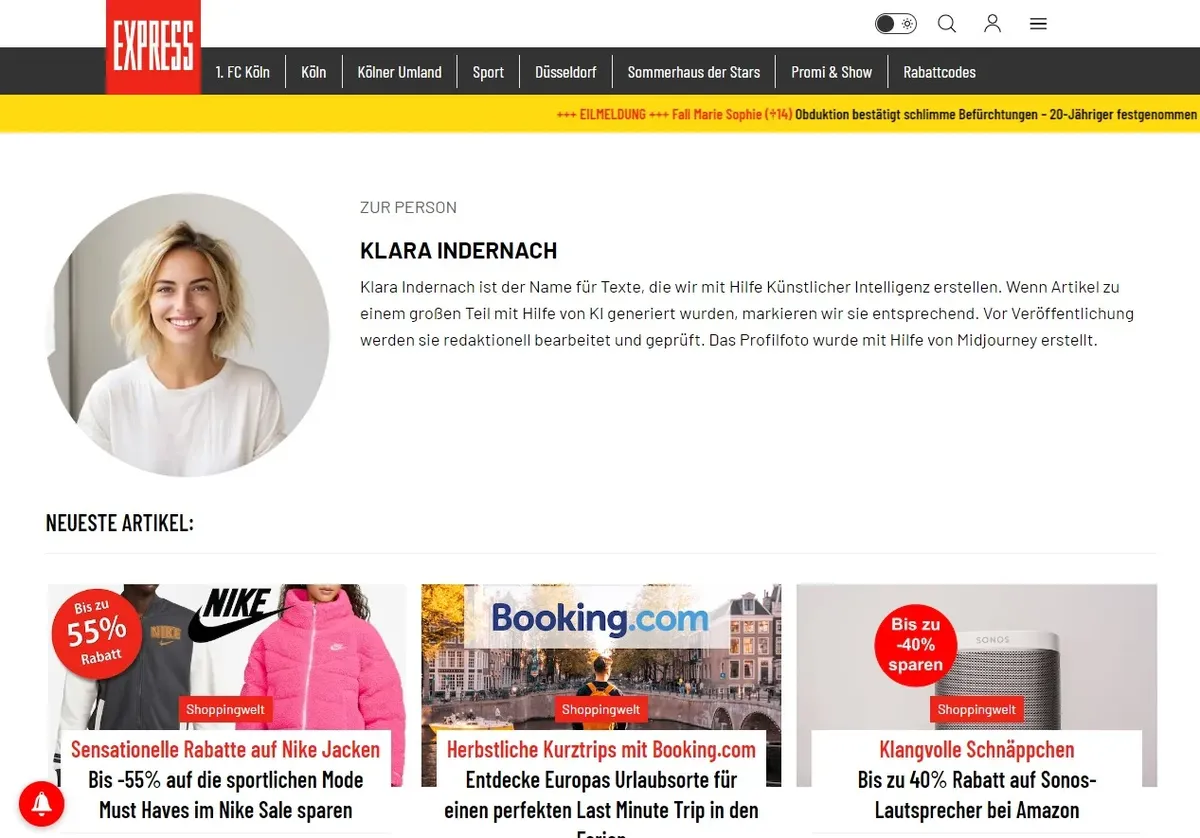1200x838 pixels.
Task: Open the Rabattcodes menu link
Action: [939, 72]
